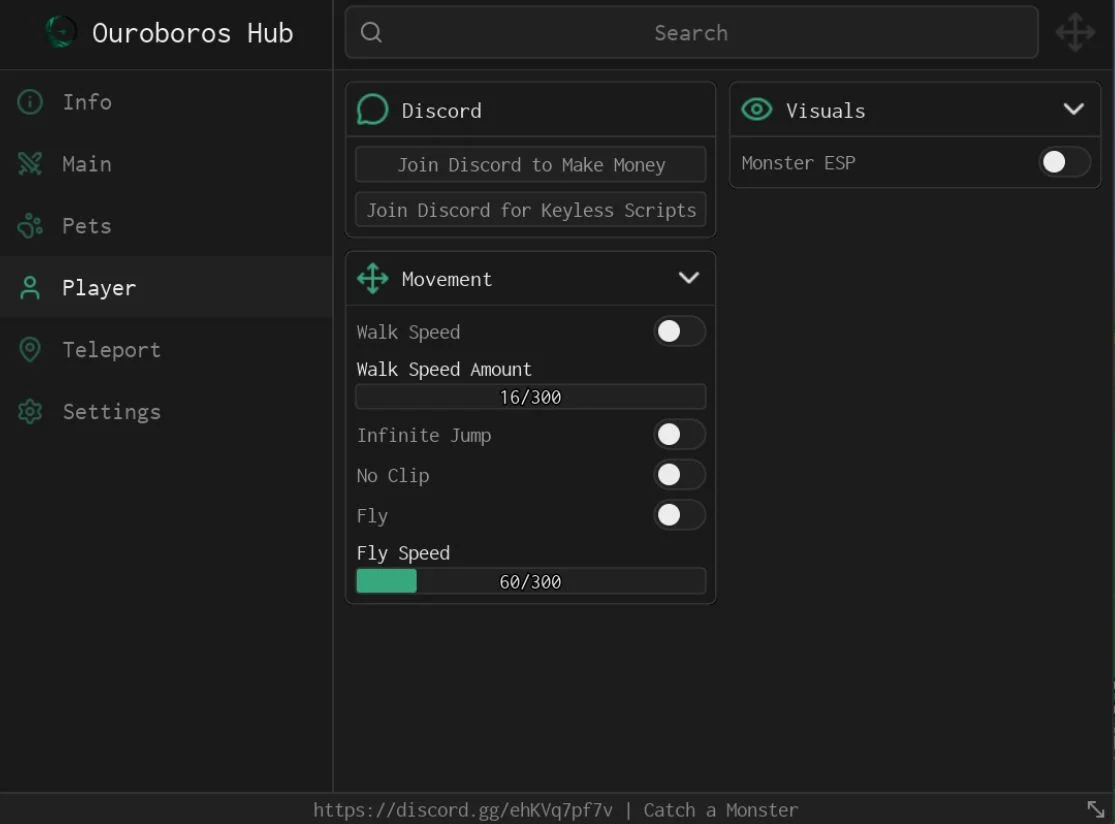Image resolution: width=1115 pixels, height=824 pixels.
Task: Switch on Monster ESP
Action: tap(1065, 162)
